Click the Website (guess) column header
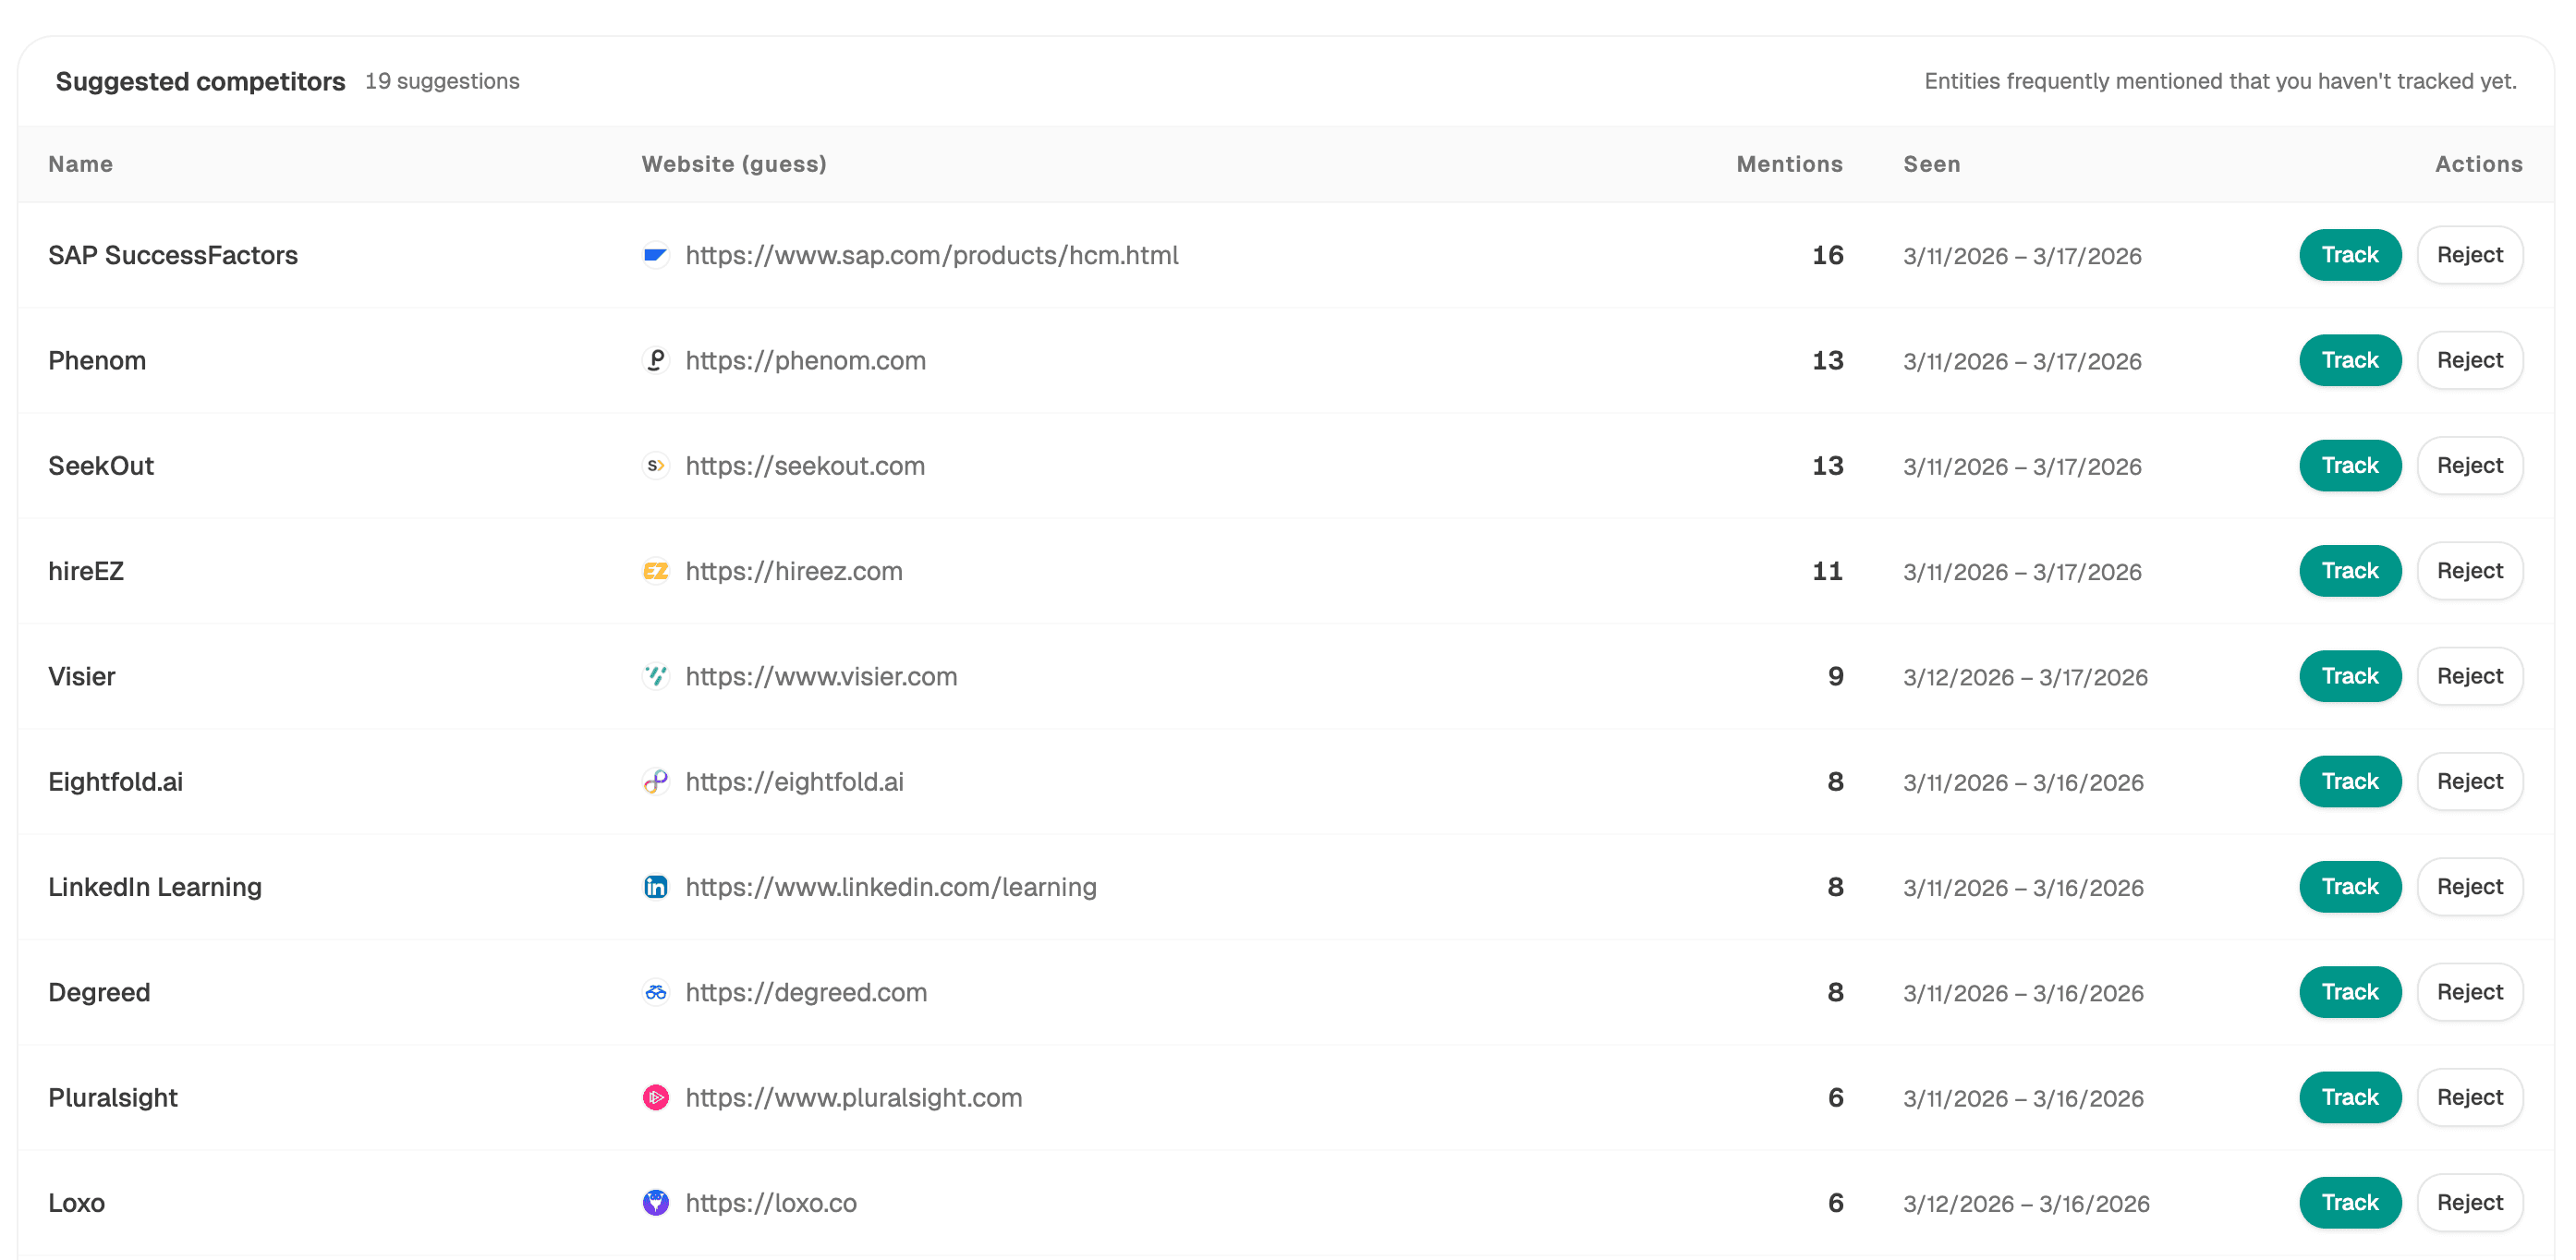Viewport: 2576px width, 1260px height. 734,164
